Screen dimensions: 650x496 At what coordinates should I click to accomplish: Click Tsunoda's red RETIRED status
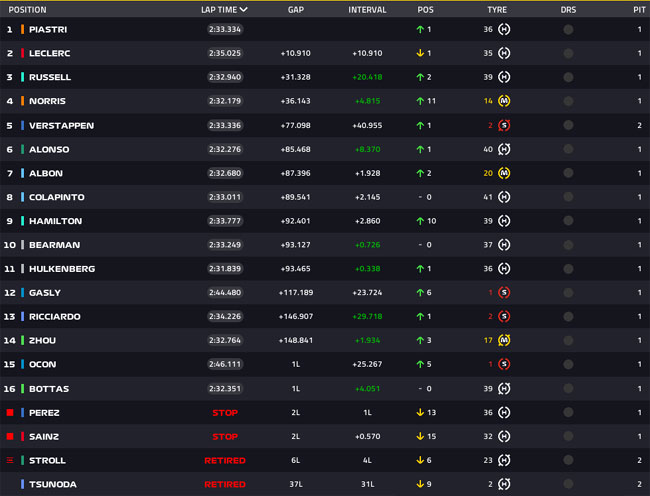225,484
